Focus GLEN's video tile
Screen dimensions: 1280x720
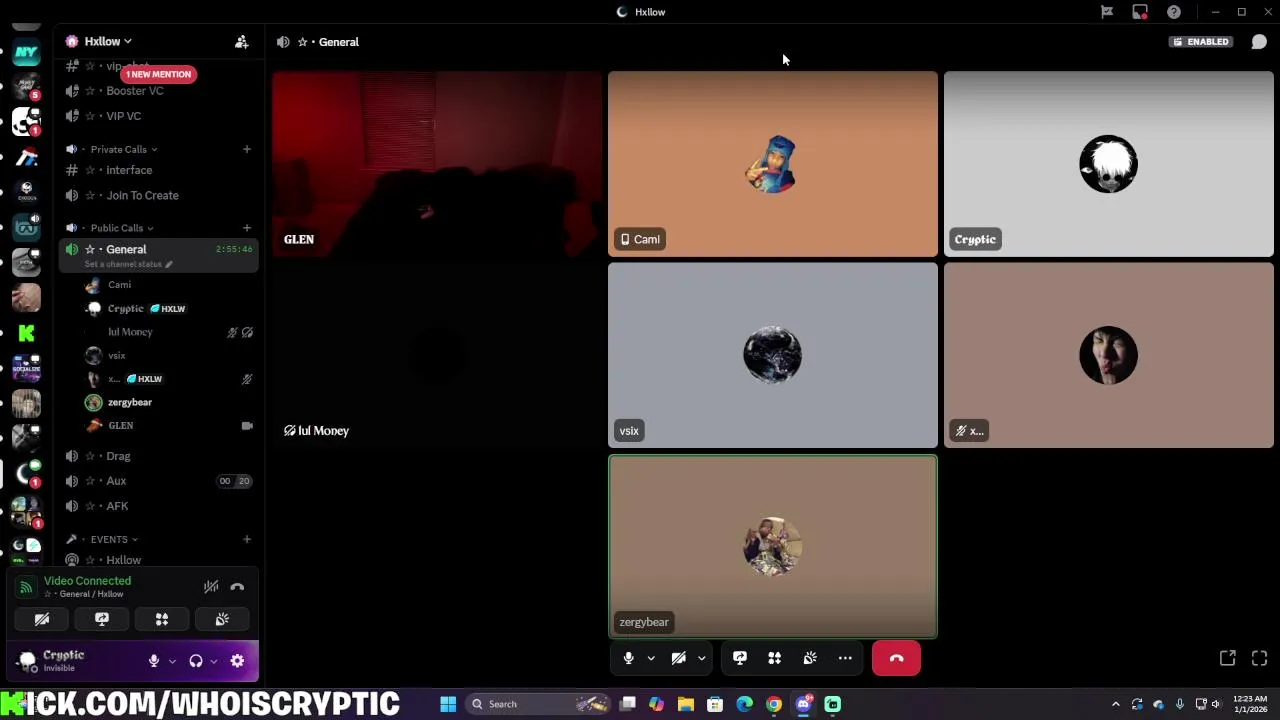click(437, 164)
